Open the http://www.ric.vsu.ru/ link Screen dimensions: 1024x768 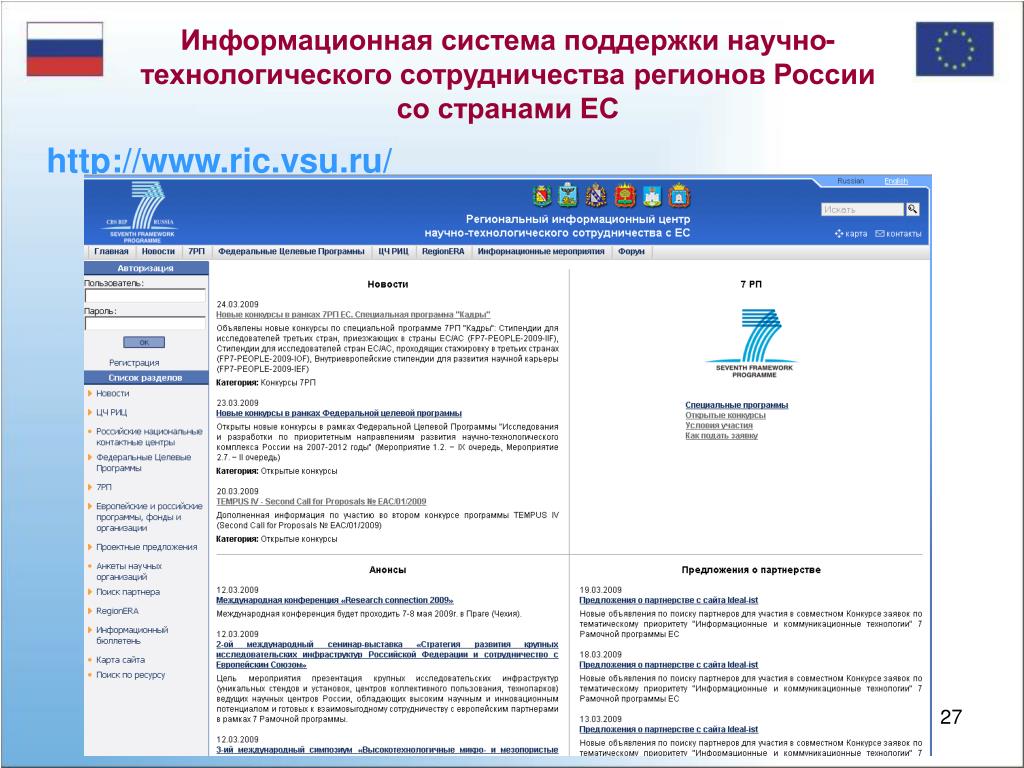(219, 161)
